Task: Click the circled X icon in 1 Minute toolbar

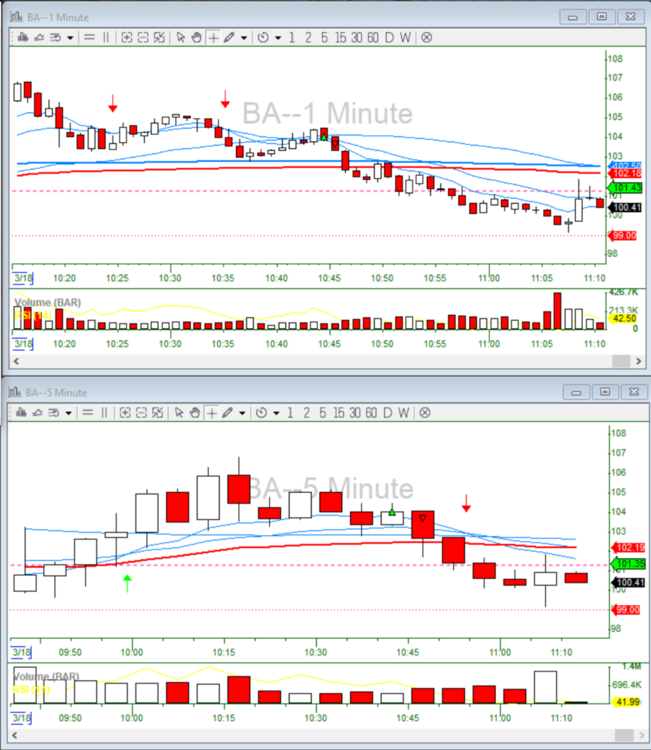Action: (426, 37)
